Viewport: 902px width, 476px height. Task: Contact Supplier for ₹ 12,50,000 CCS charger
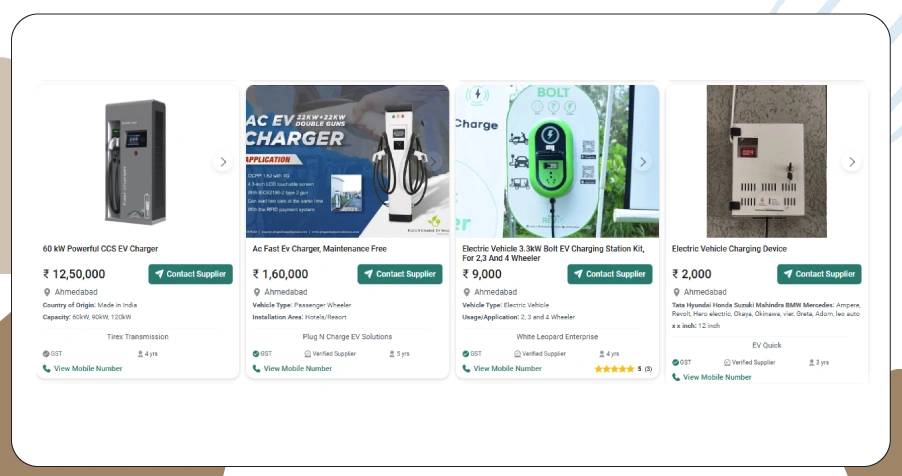(x=190, y=274)
